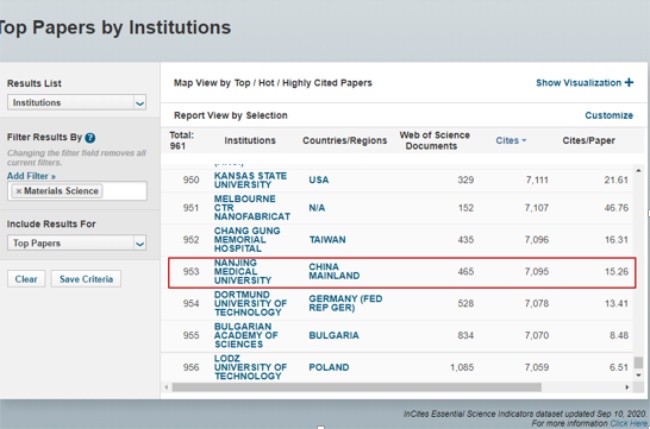
Task: Click the Web of Science Documents header
Action: 434,141
